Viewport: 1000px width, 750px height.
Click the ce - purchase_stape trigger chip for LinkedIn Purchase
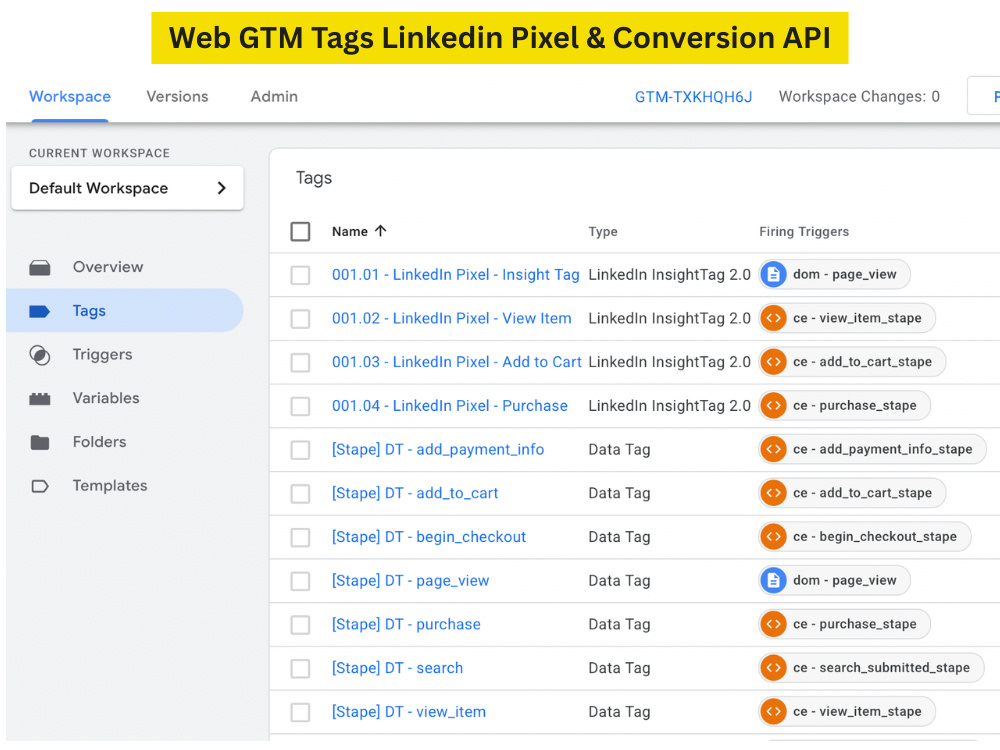[x=844, y=406]
